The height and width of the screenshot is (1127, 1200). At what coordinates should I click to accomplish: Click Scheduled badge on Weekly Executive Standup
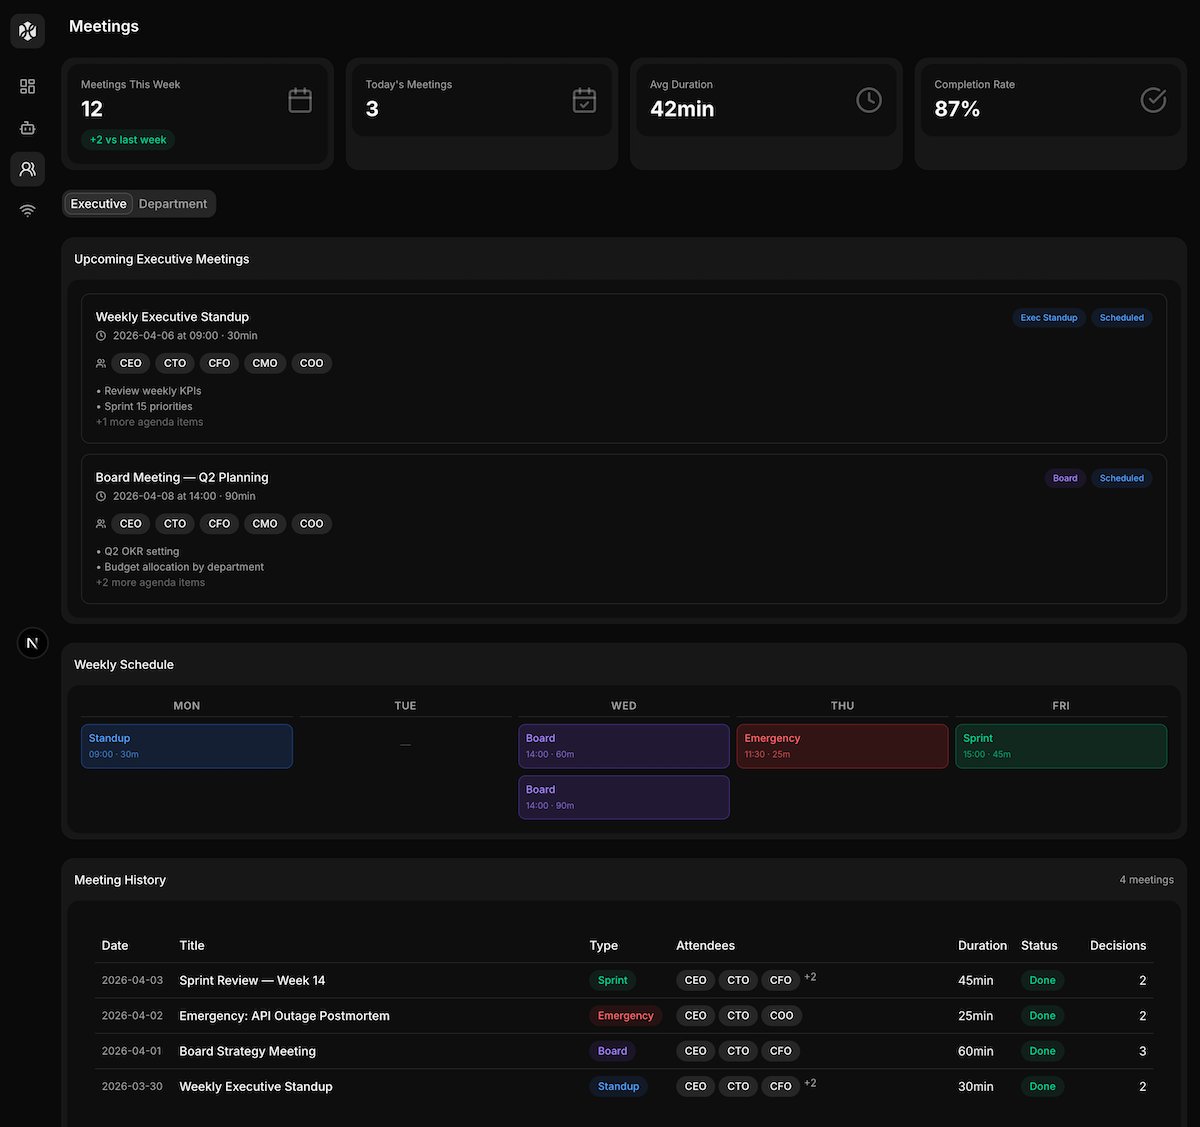point(1121,318)
